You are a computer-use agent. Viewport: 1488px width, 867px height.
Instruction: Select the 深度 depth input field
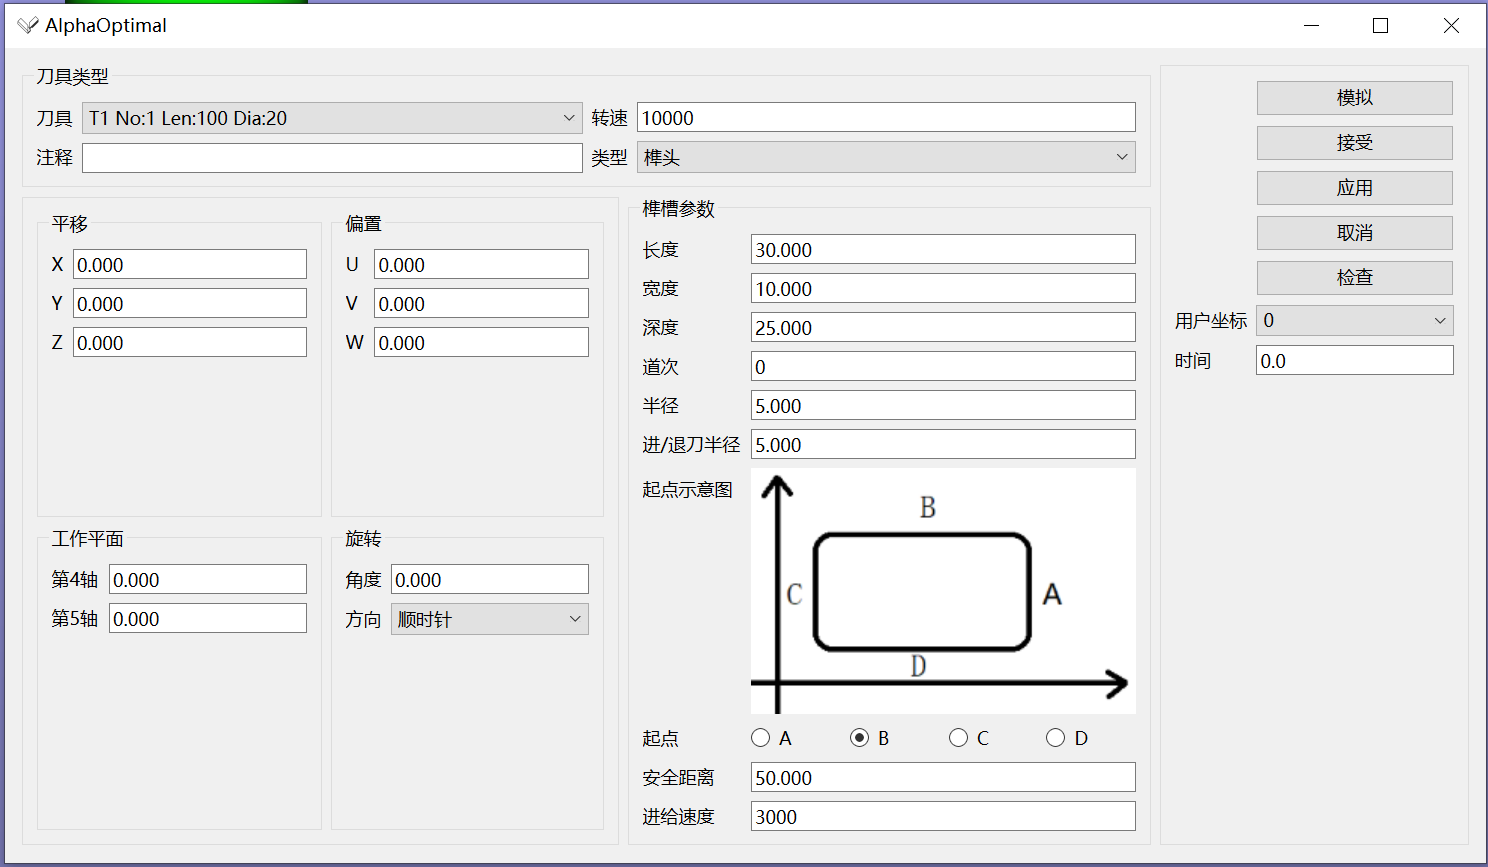click(x=942, y=327)
